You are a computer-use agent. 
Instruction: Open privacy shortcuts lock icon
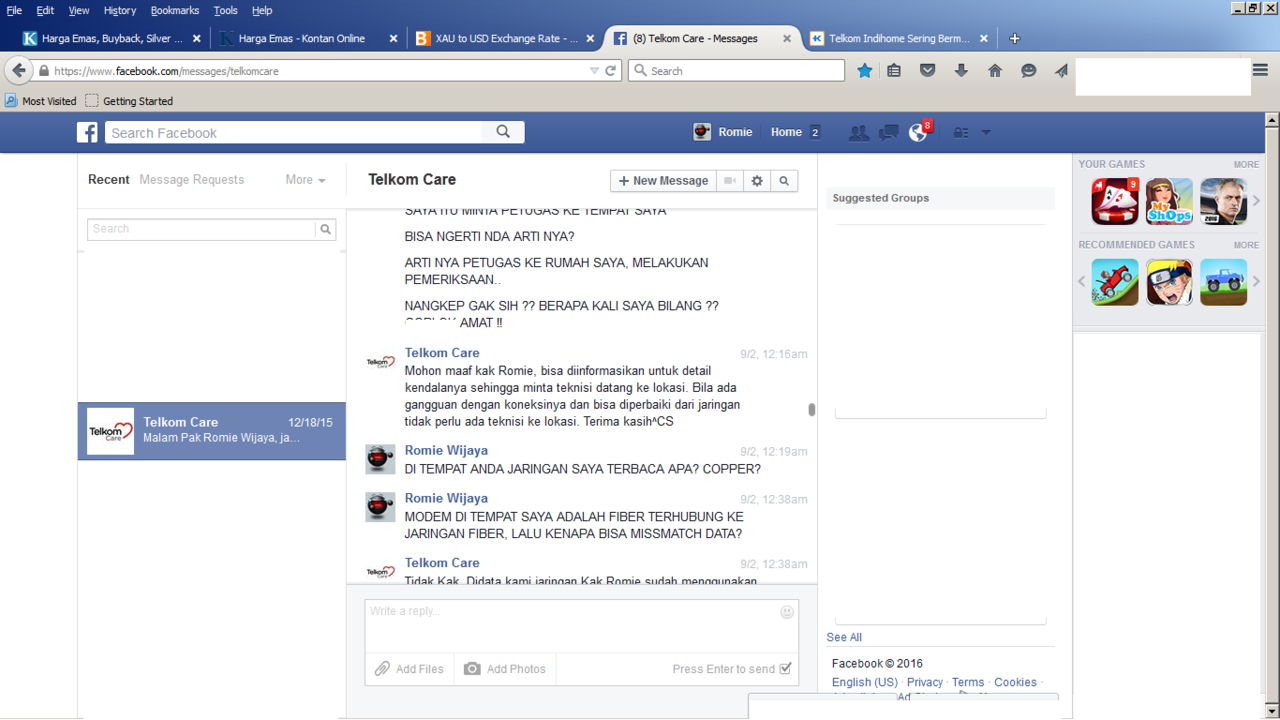[960, 132]
